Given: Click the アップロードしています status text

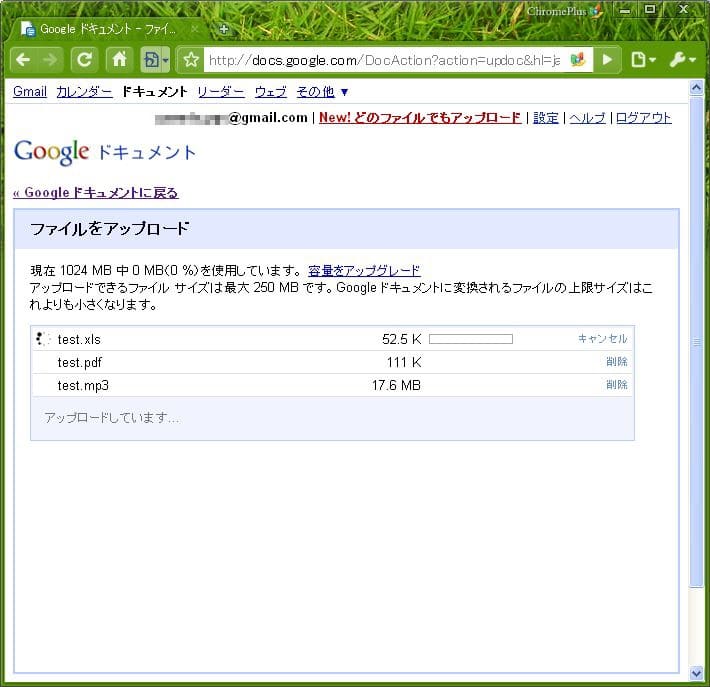Looking at the screenshot, I should (111, 418).
